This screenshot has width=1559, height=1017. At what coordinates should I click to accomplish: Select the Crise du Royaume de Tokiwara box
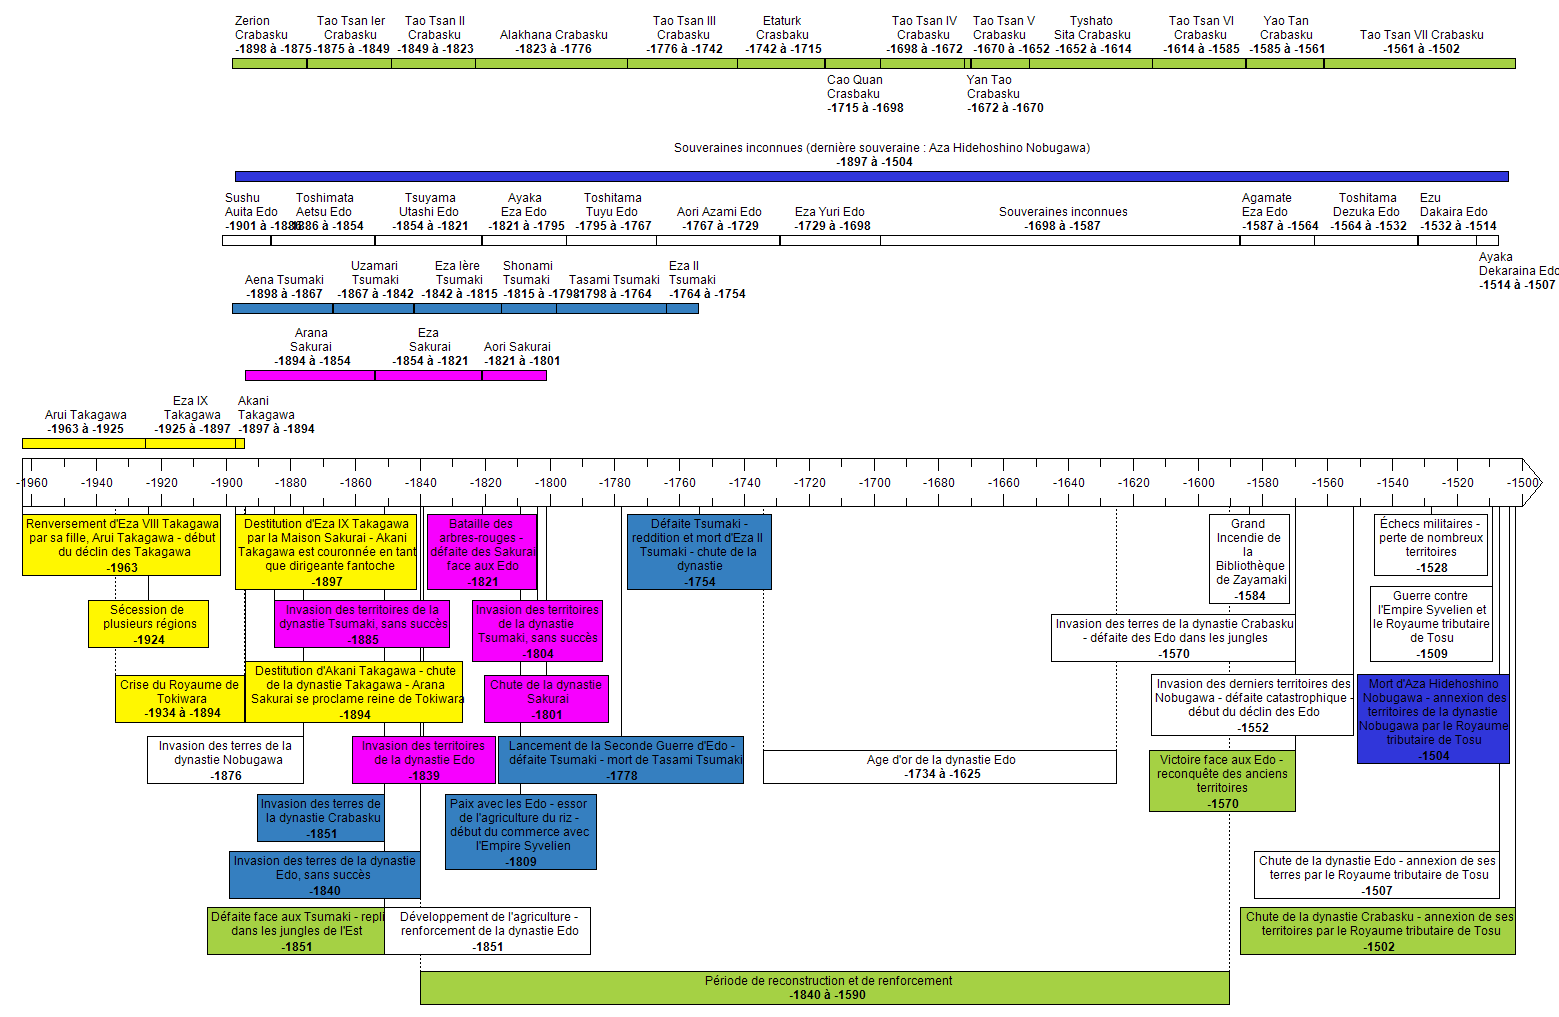coord(180,699)
